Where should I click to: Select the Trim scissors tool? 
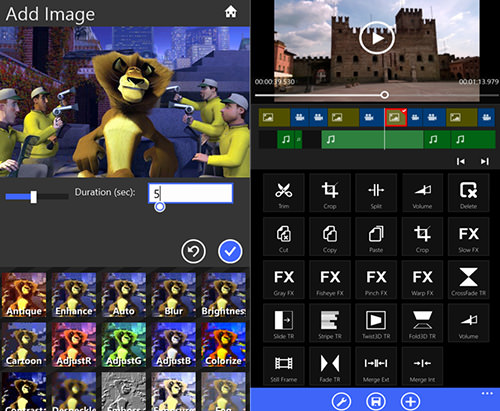[284, 193]
